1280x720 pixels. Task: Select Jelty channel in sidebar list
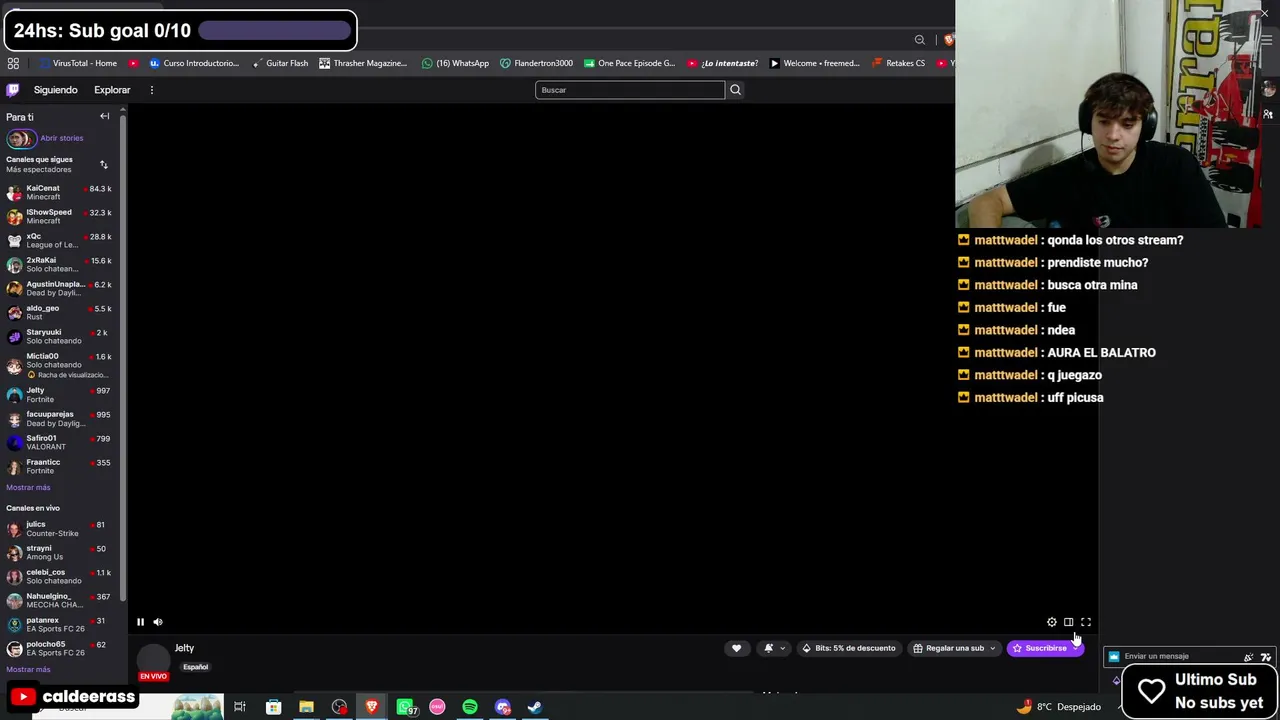(x=60, y=394)
